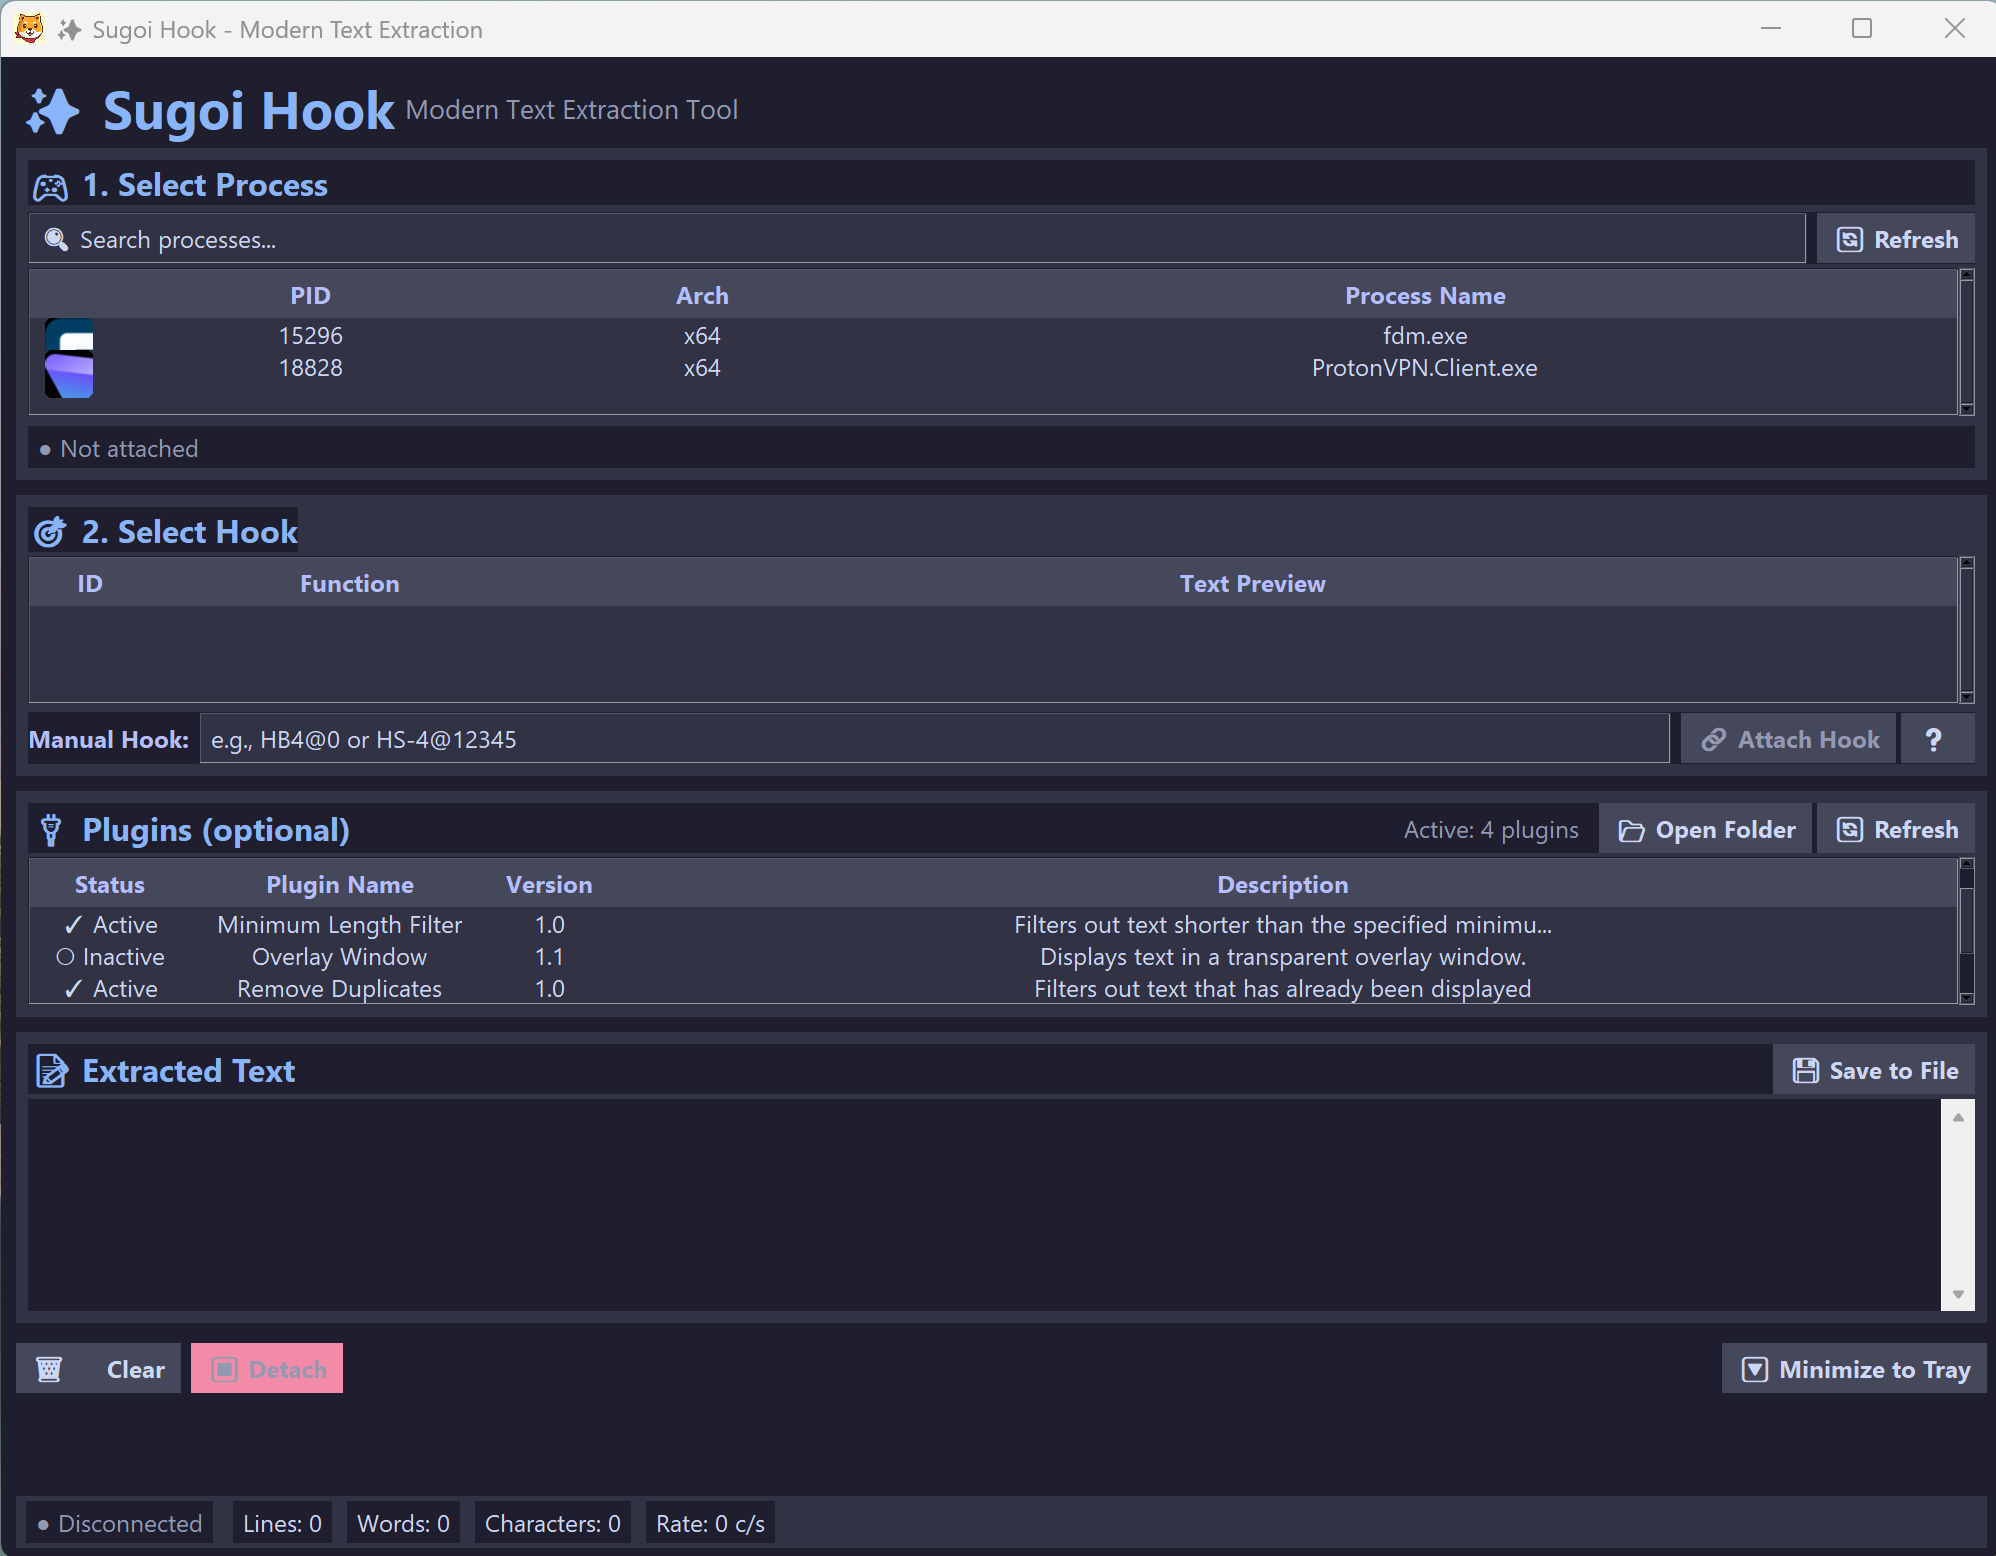1996x1556 pixels.
Task: Click the extracted text scroll-down arrow
Action: (1957, 1294)
